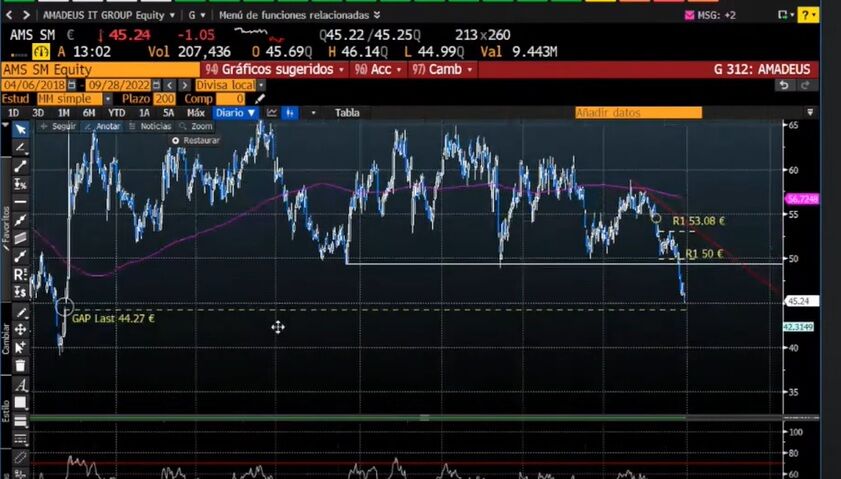This screenshot has height=479, width=841.
Task: Click the start date 04/06/2018 field
Action: tap(34, 85)
